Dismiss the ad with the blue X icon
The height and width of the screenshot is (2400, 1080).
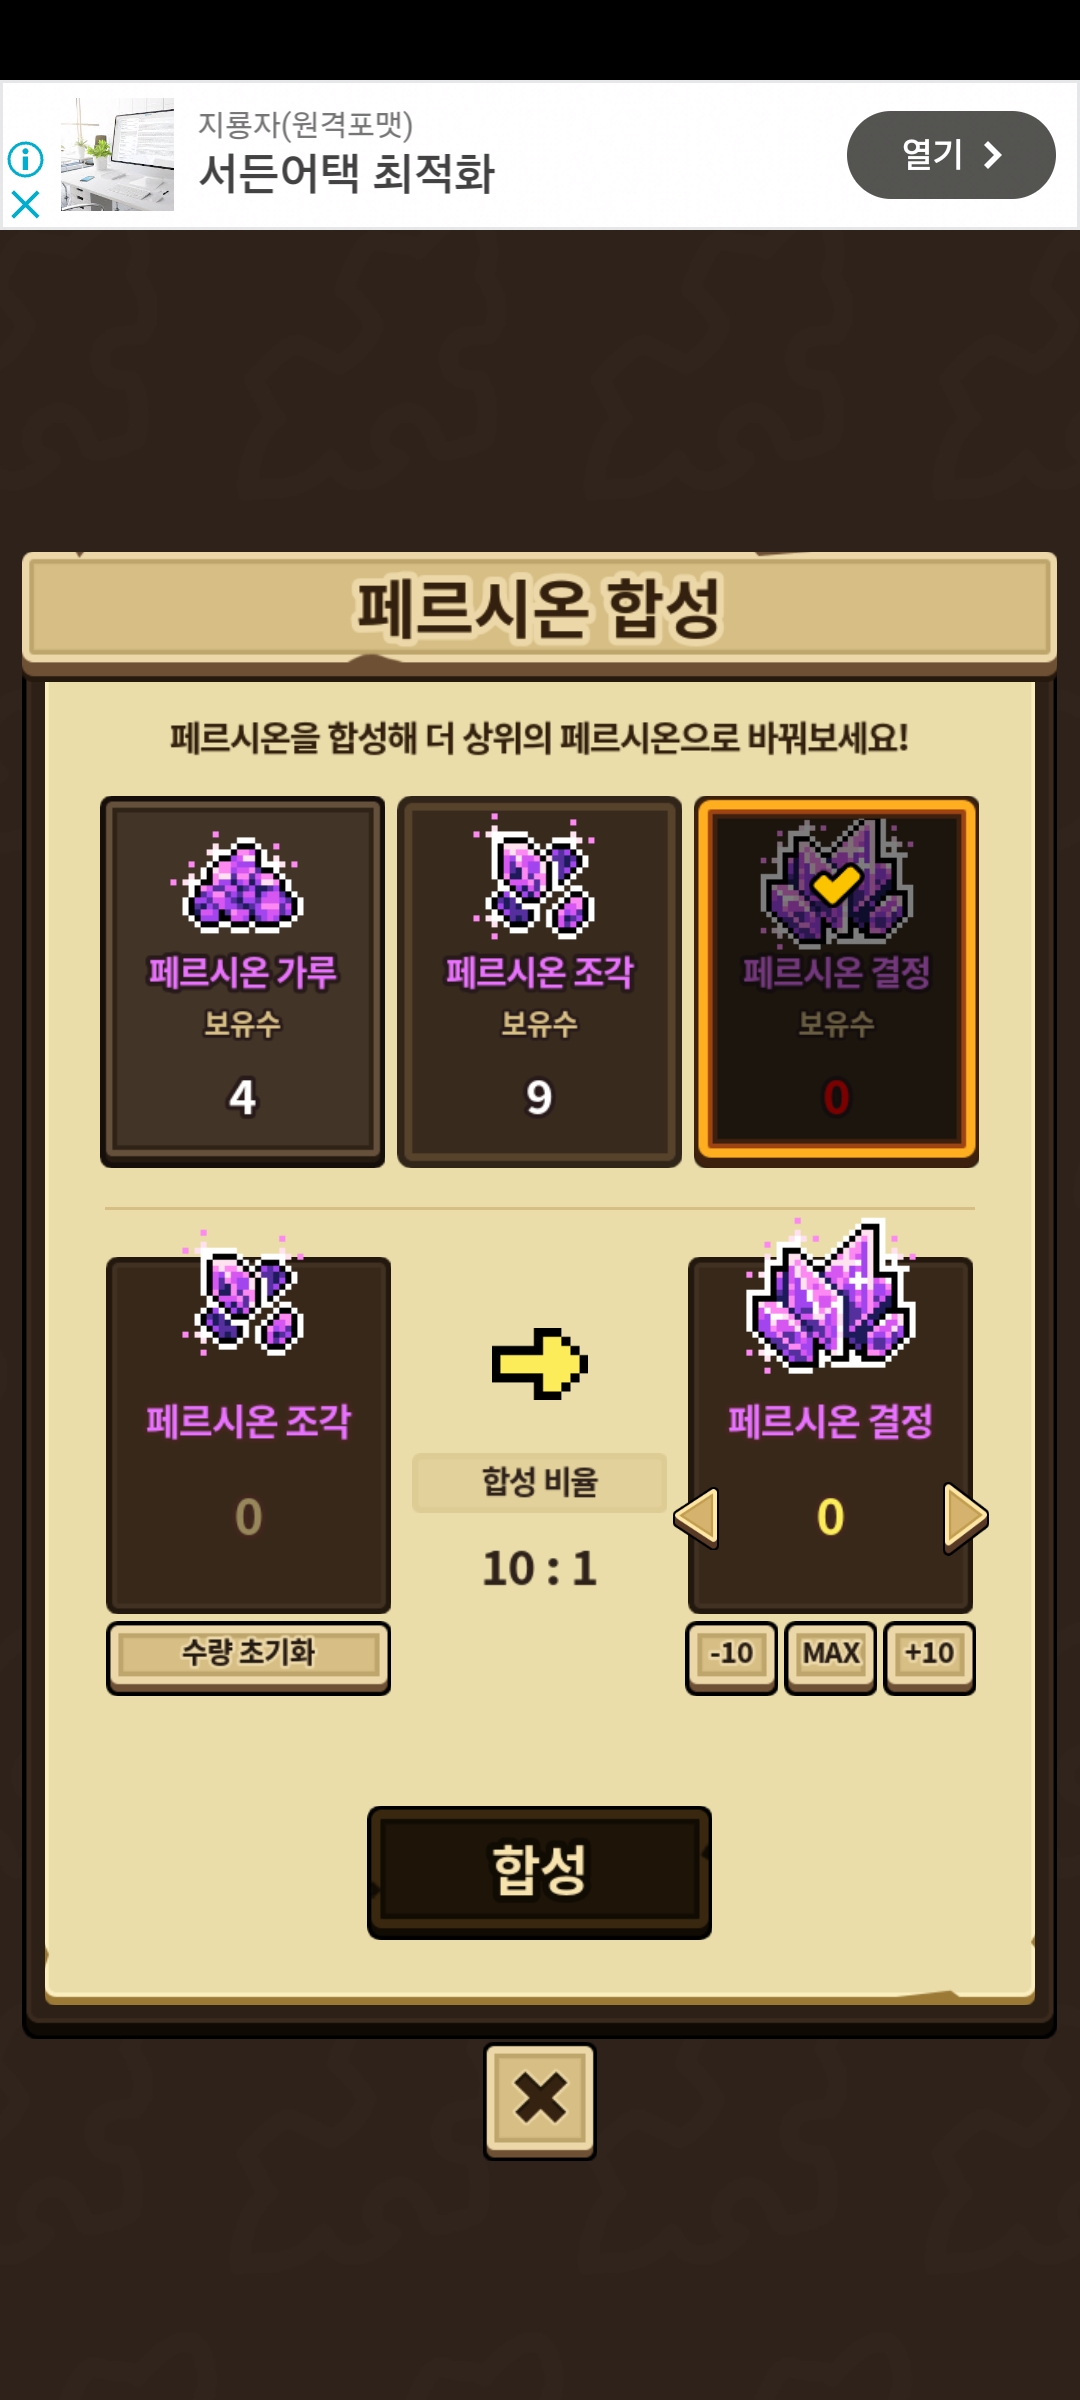pos(26,205)
